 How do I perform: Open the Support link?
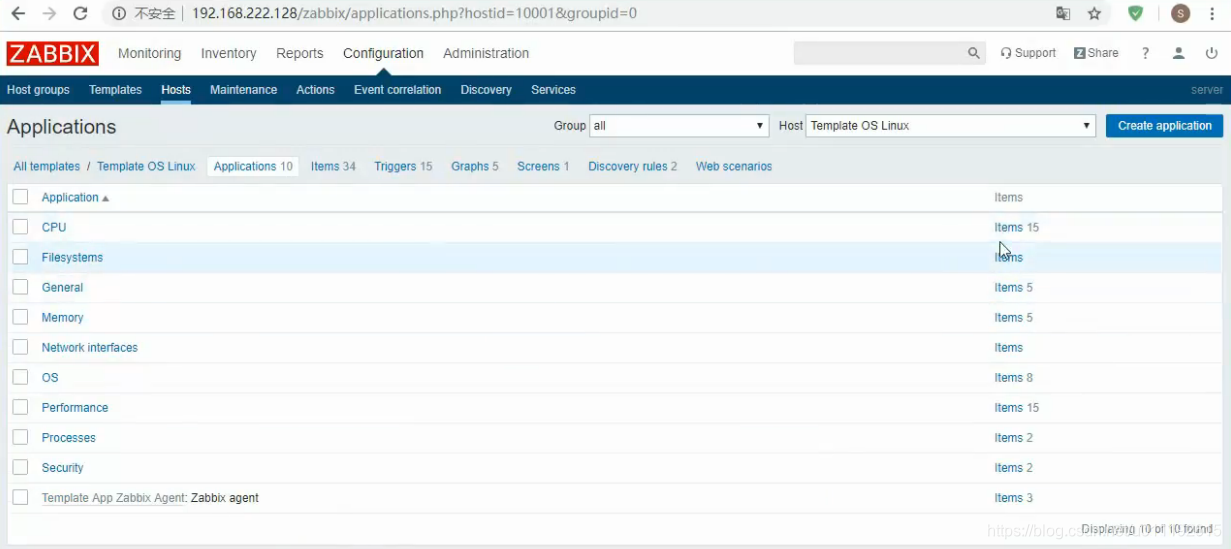point(1028,53)
